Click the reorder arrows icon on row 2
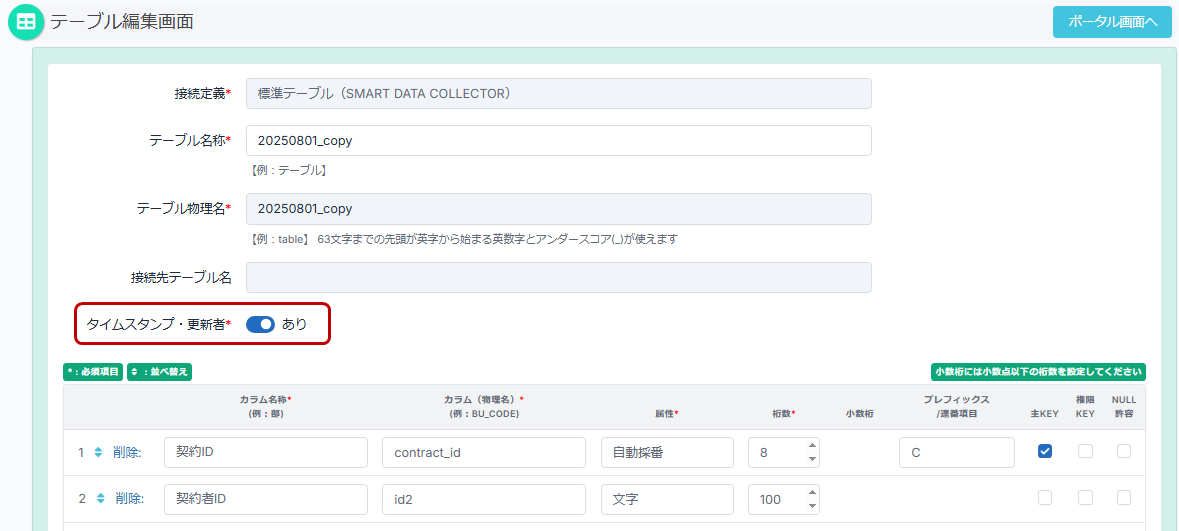The image size is (1179, 531). (98, 498)
